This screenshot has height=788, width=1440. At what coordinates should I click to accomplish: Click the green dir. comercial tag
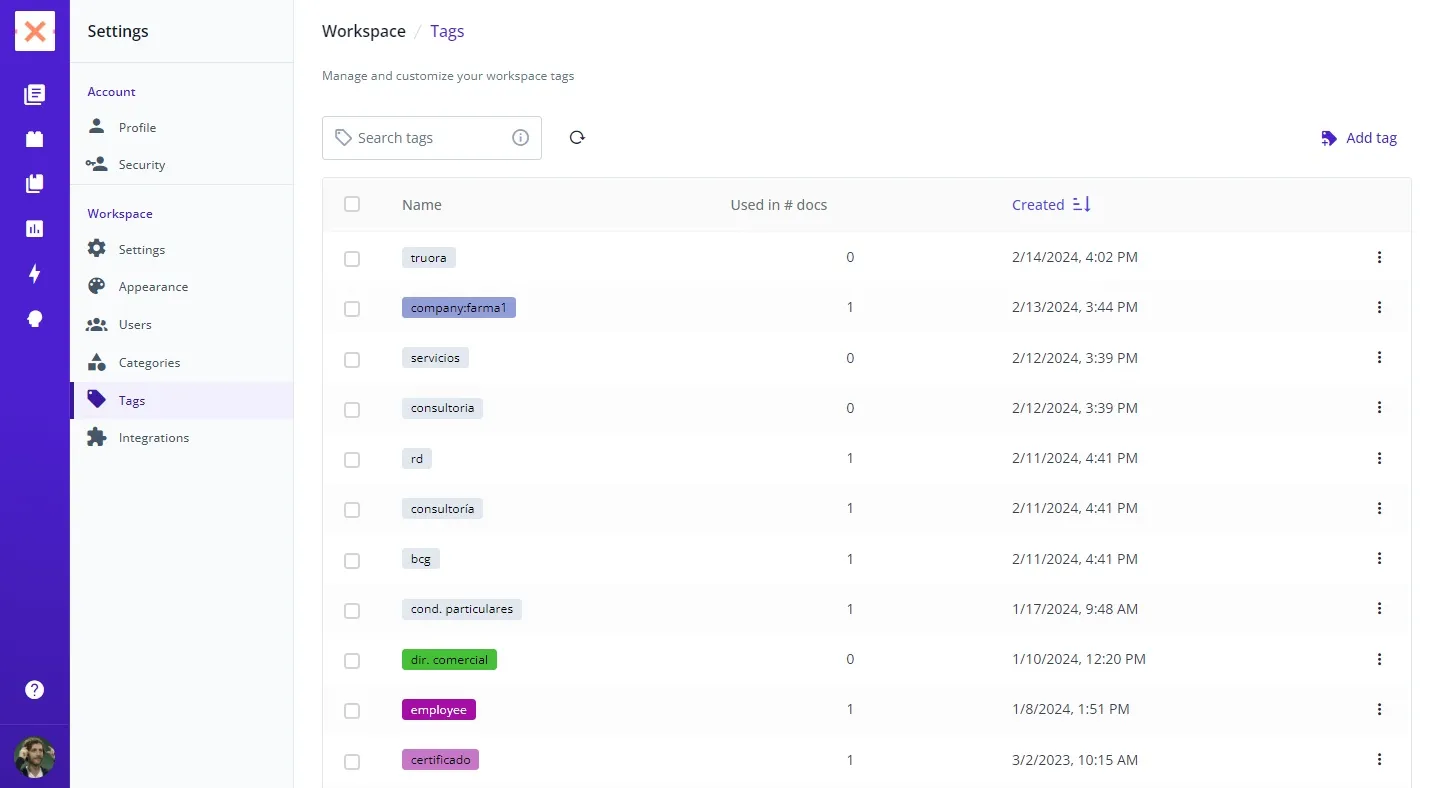449,660
